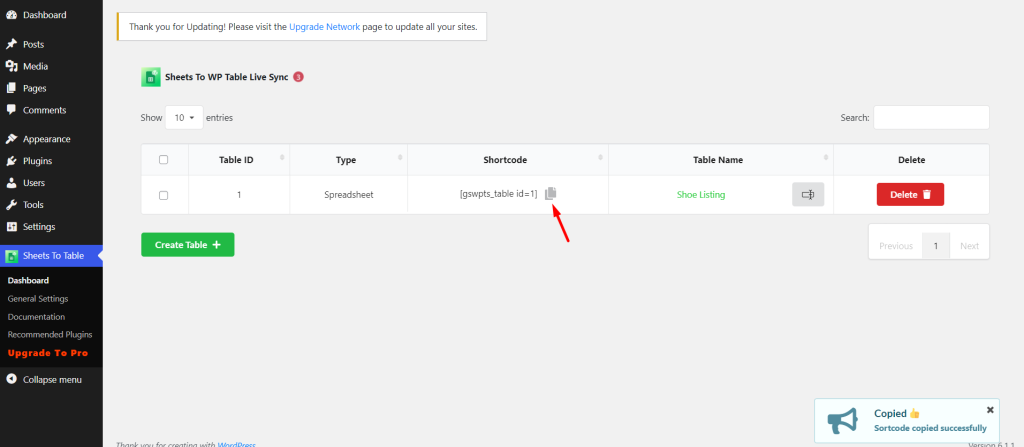Screen dimensions: 1024x447
Task: Click the Create Table button
Action: click(x=187, y=244)
